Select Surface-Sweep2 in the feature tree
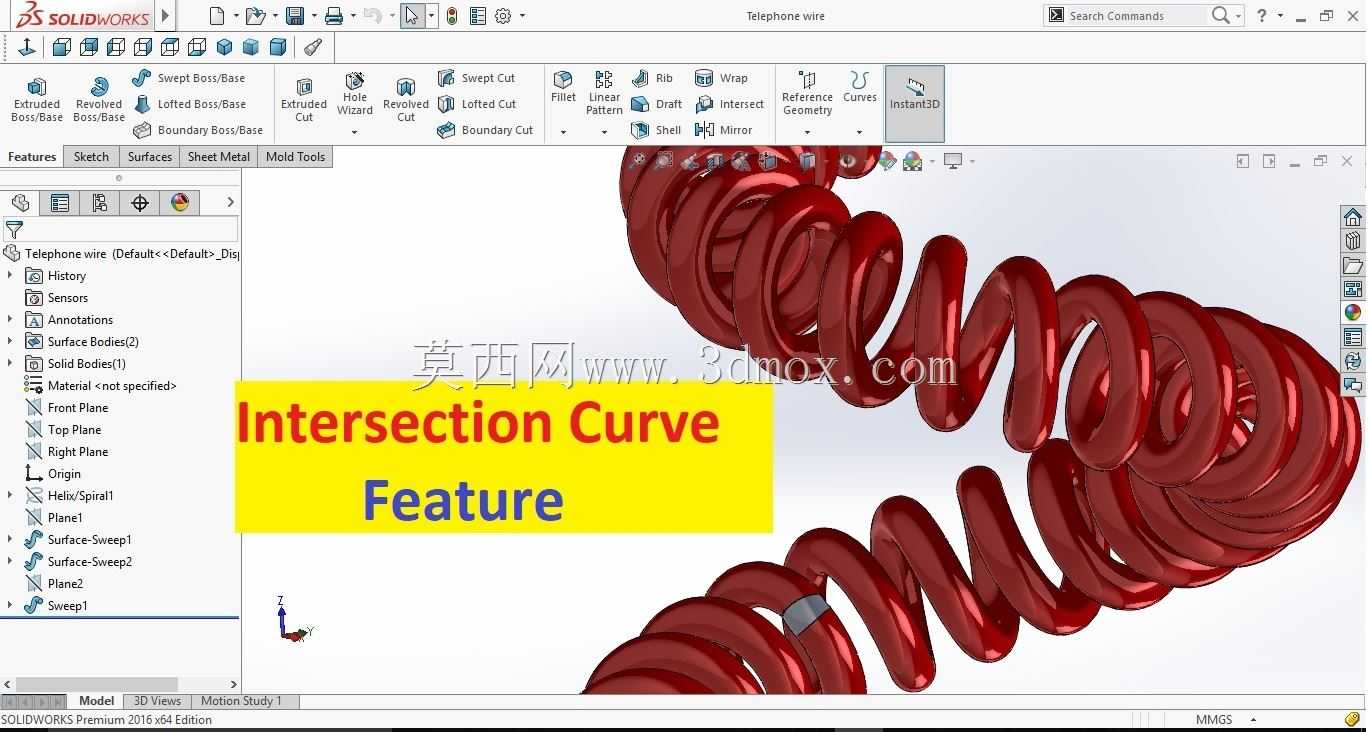 (90, 562)
